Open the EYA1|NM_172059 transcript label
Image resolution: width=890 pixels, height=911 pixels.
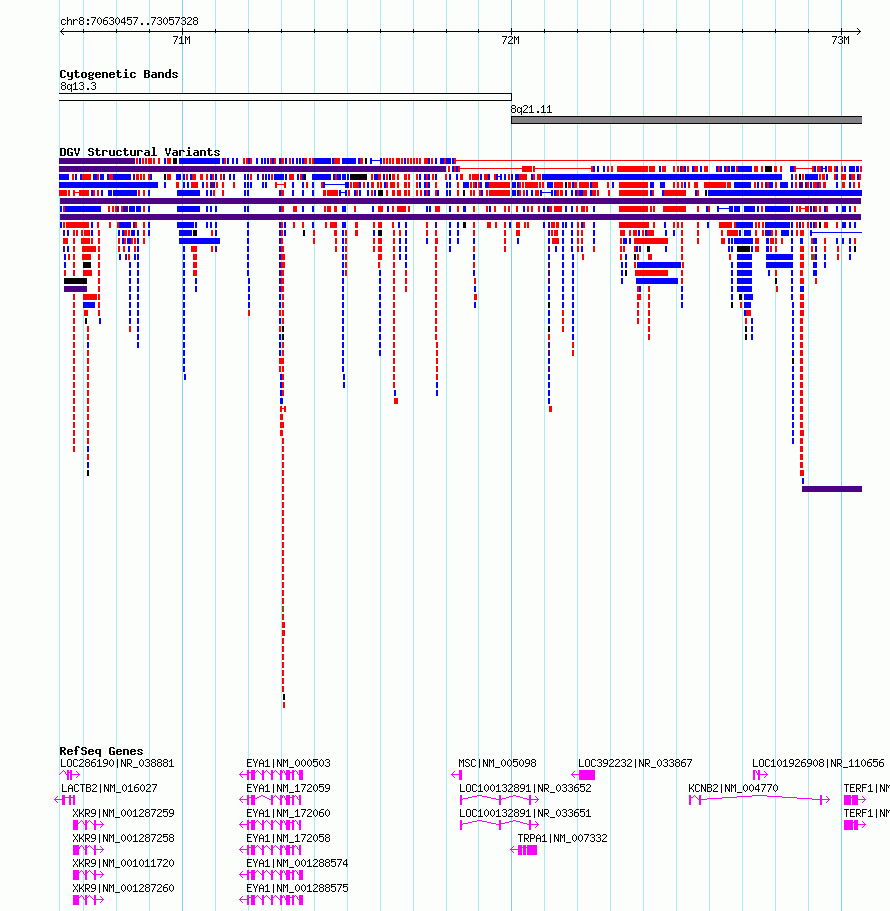[288, 788]
